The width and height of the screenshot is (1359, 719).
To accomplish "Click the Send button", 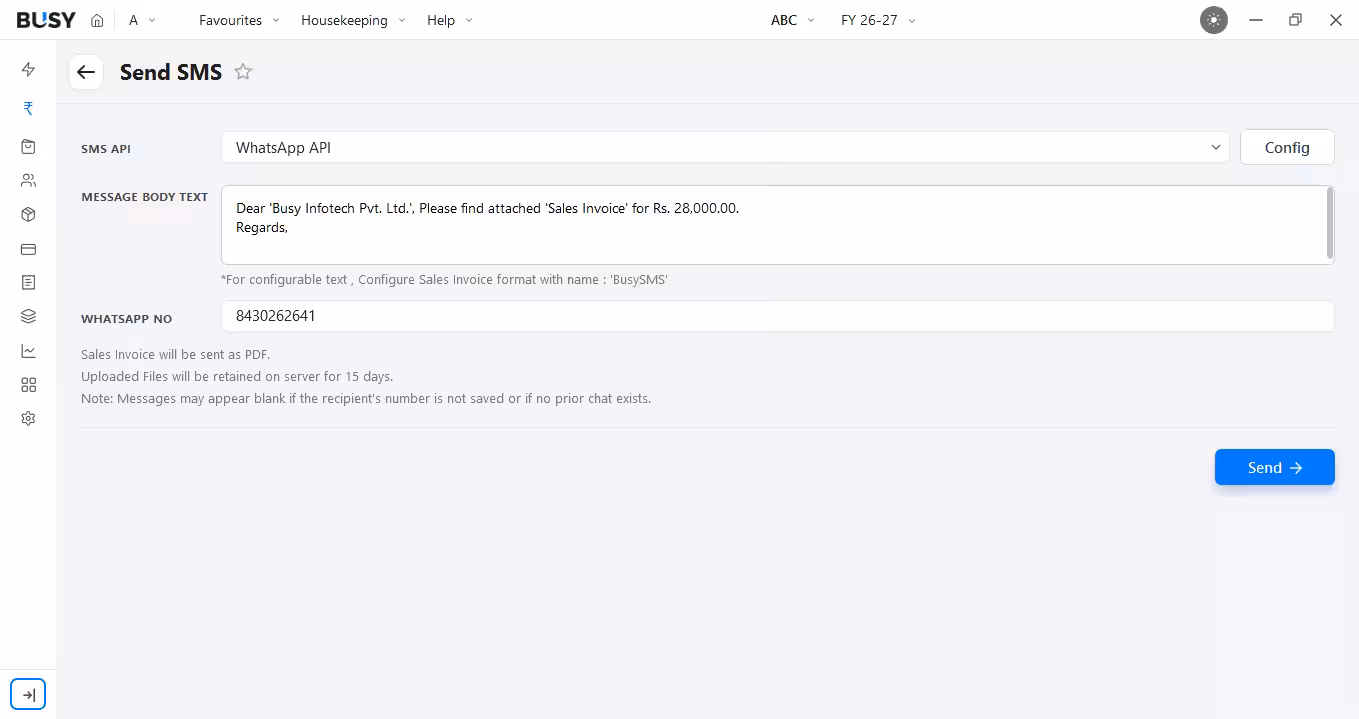I will coord(1275,467).
